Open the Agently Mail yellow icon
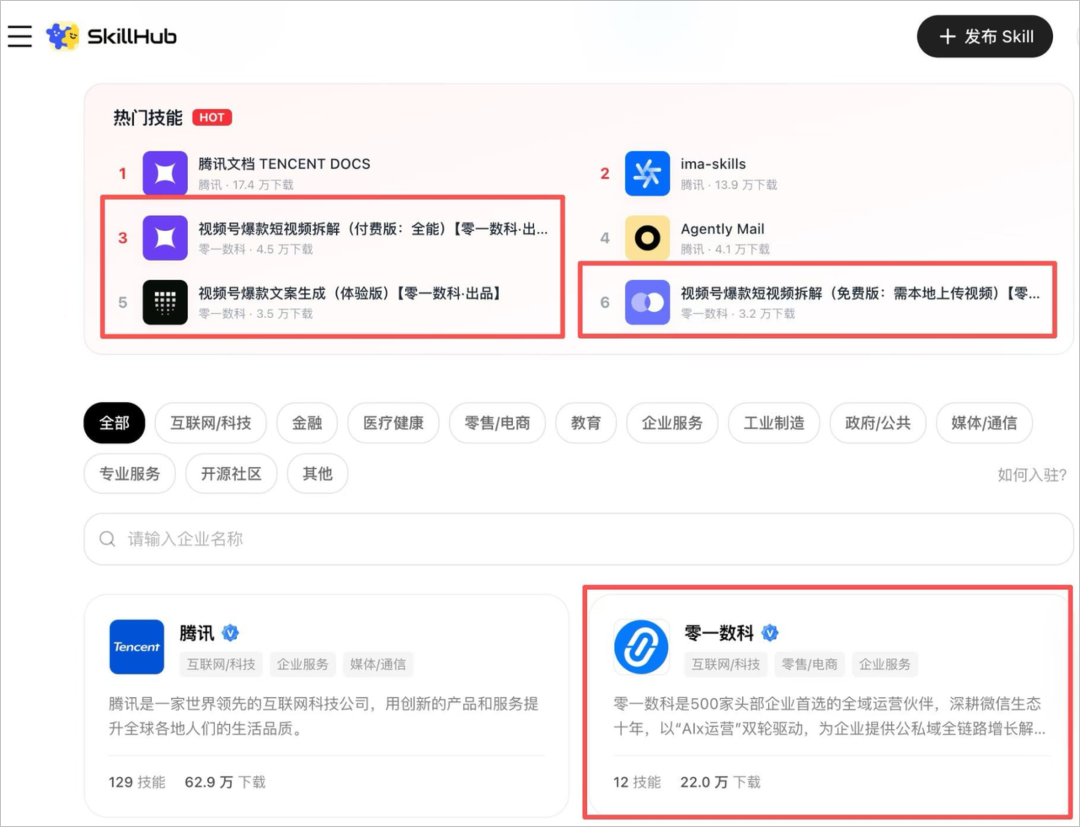Screen dimensions: 1080x827 tap(647, 238)
